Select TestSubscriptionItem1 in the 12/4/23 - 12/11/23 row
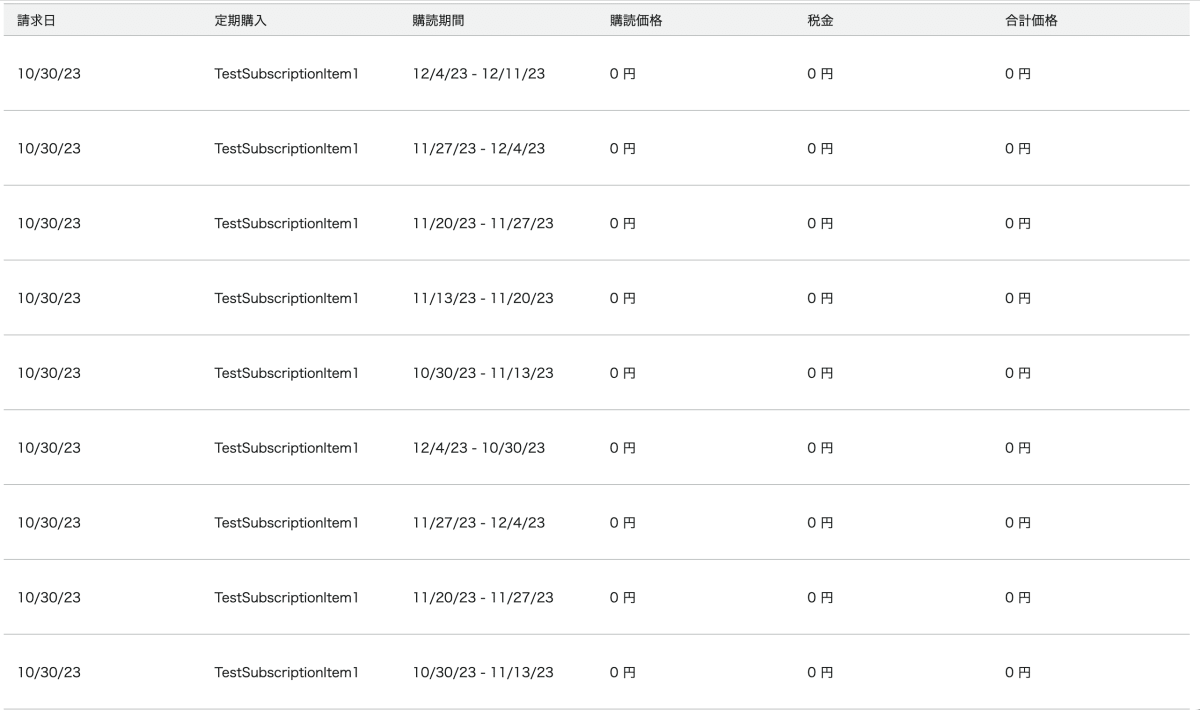The image size is (1200, 710). coord(287,74)
